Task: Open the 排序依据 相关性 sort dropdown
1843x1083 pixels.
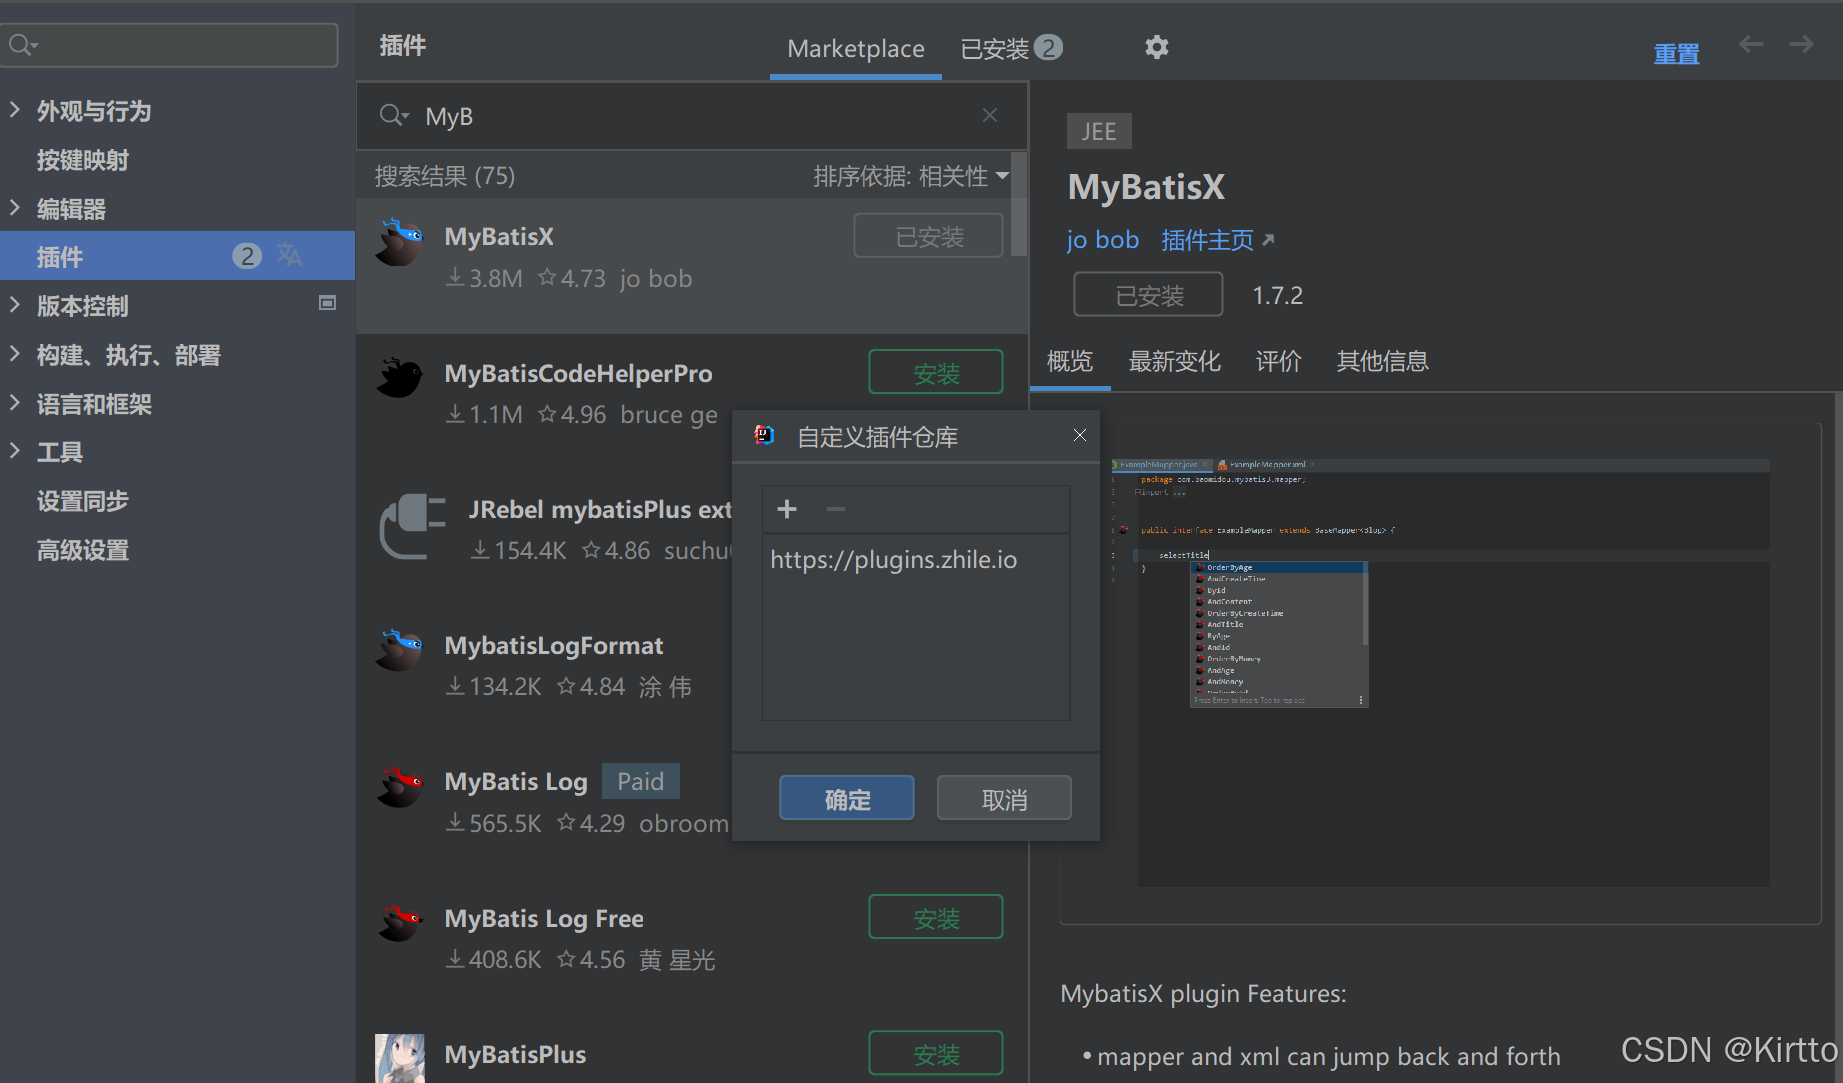Action: point(911,176)
